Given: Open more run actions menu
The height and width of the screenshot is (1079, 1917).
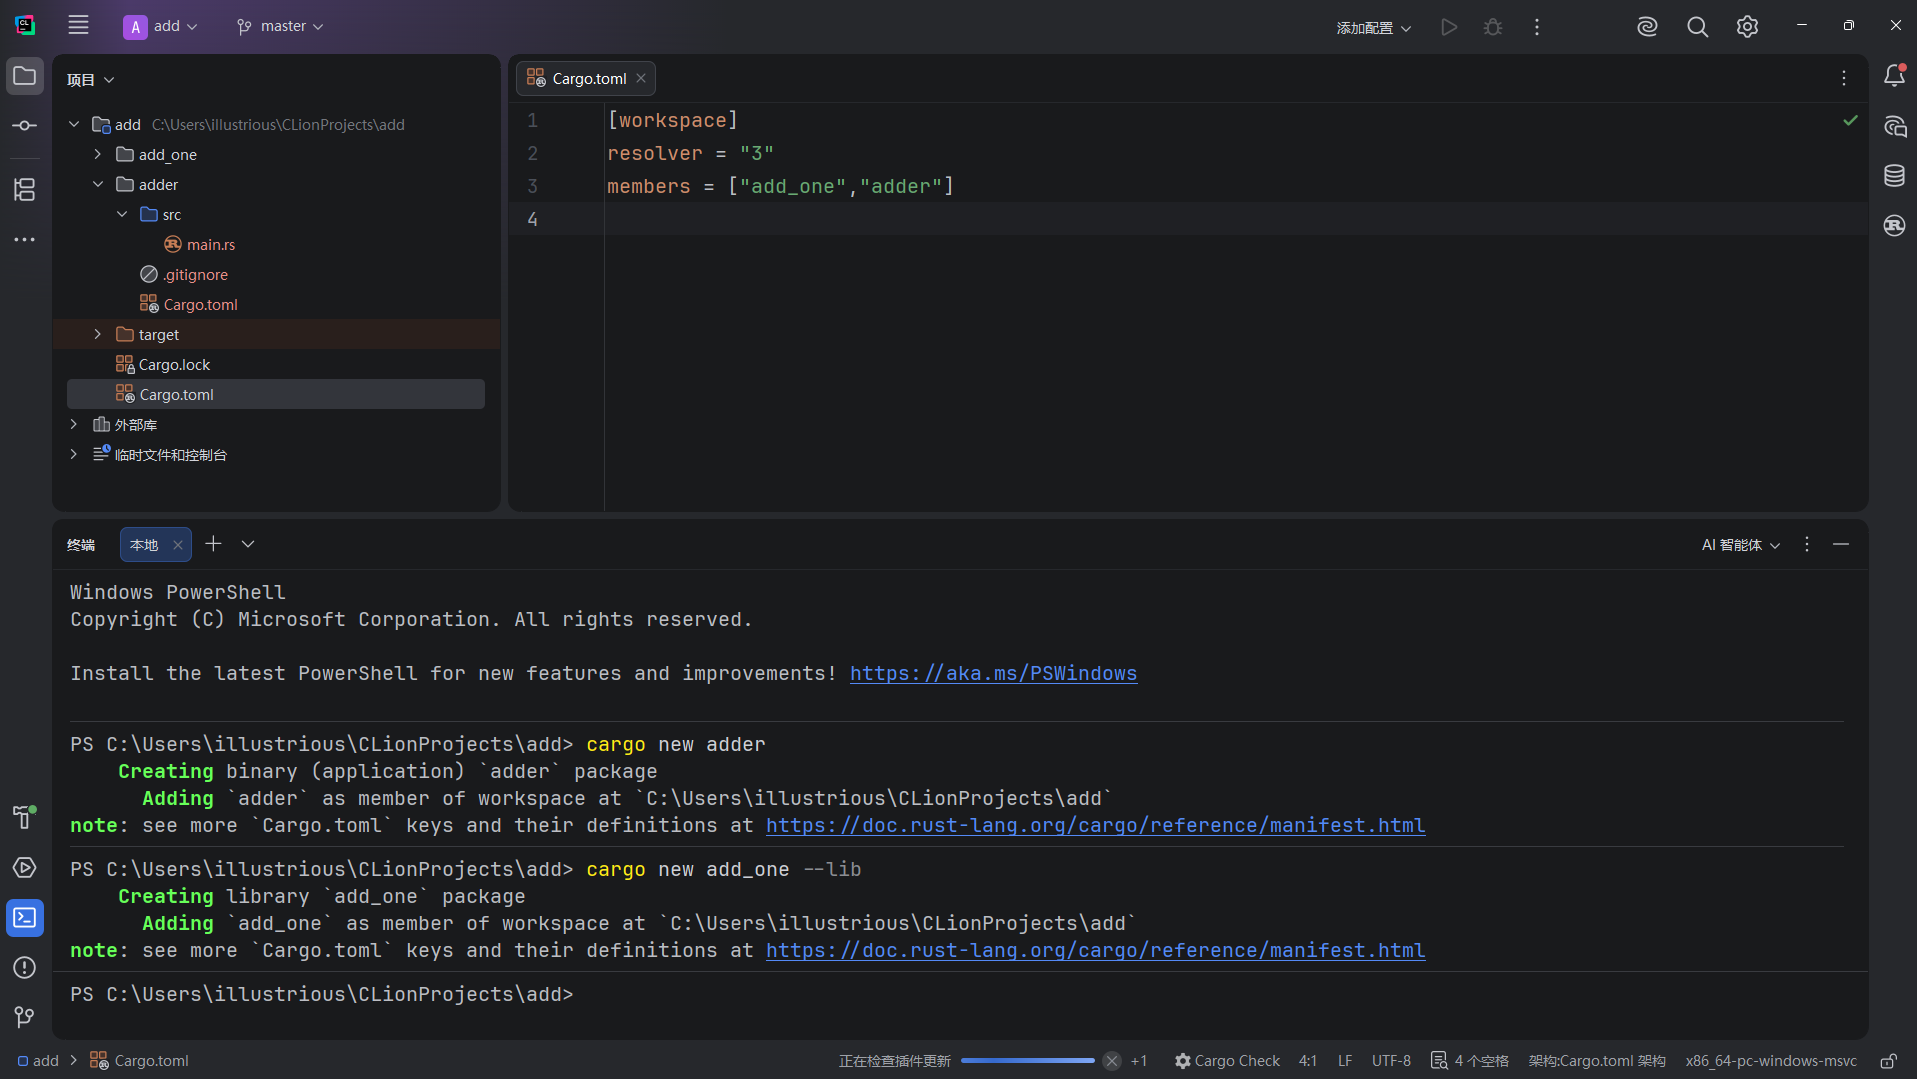Looking at the screenshot, I should point(1537,27).
